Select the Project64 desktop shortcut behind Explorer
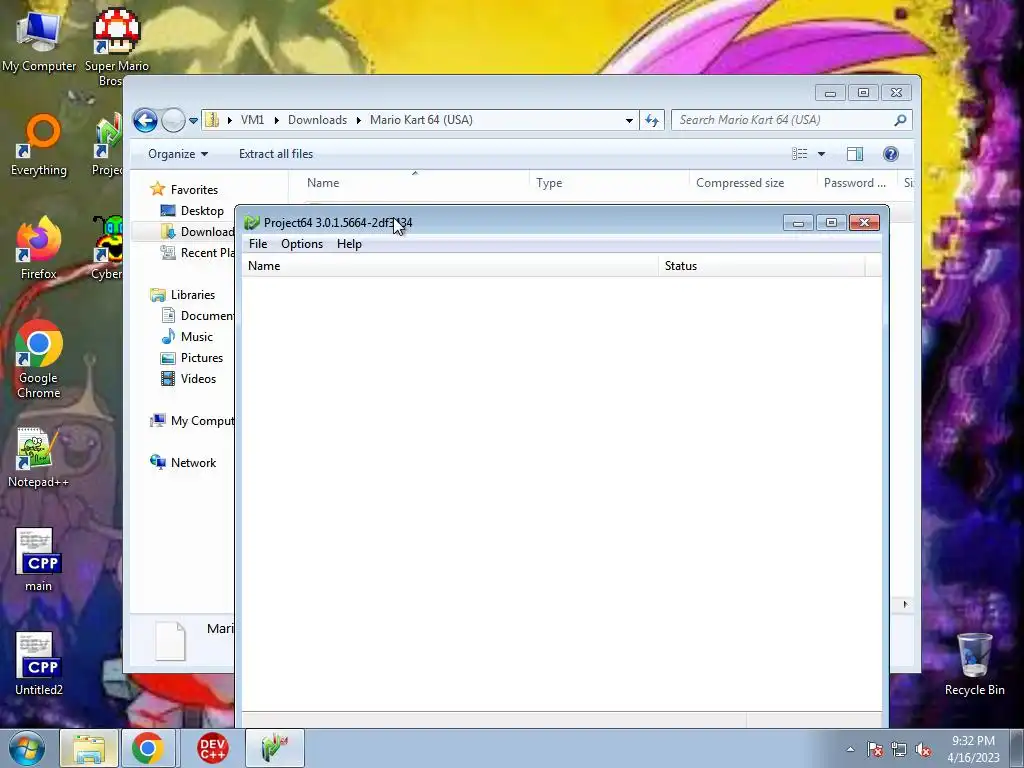1024x768 pixels. point(108,145)
